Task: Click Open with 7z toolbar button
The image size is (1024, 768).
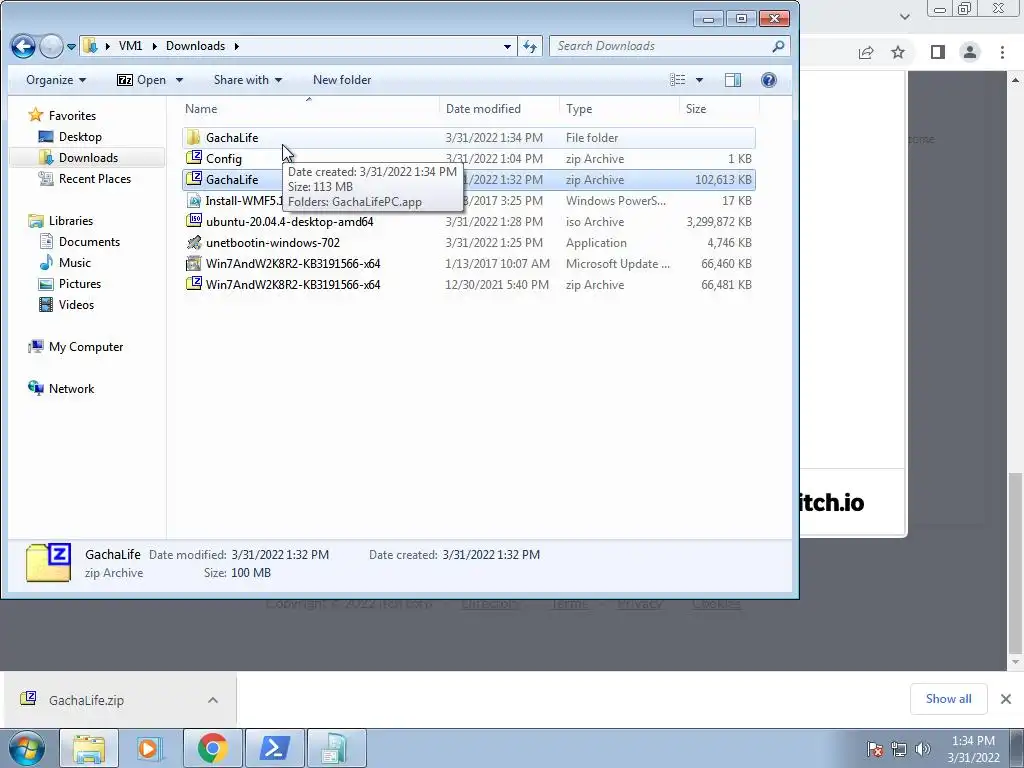Action: click(x=141, y=80)
